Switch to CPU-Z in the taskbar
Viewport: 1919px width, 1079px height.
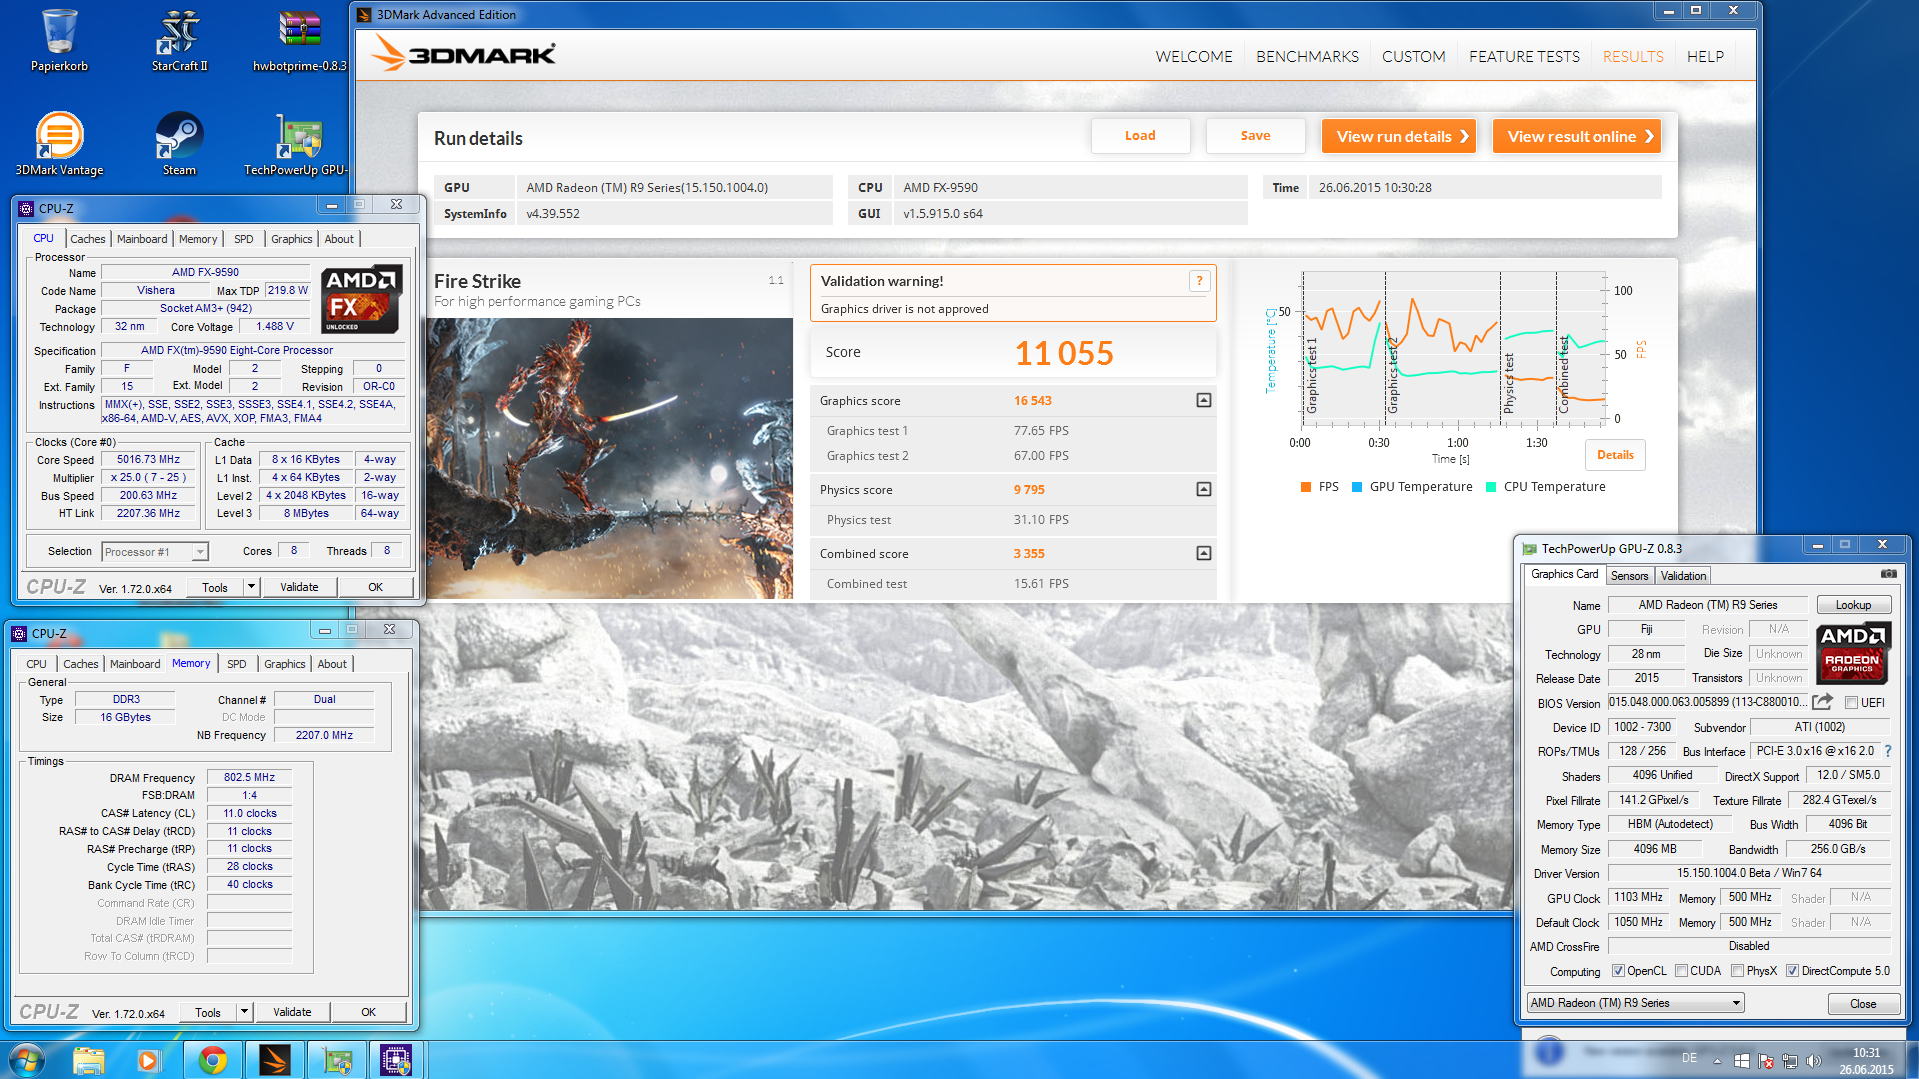pyautogui.click(x=396, y=1060)
